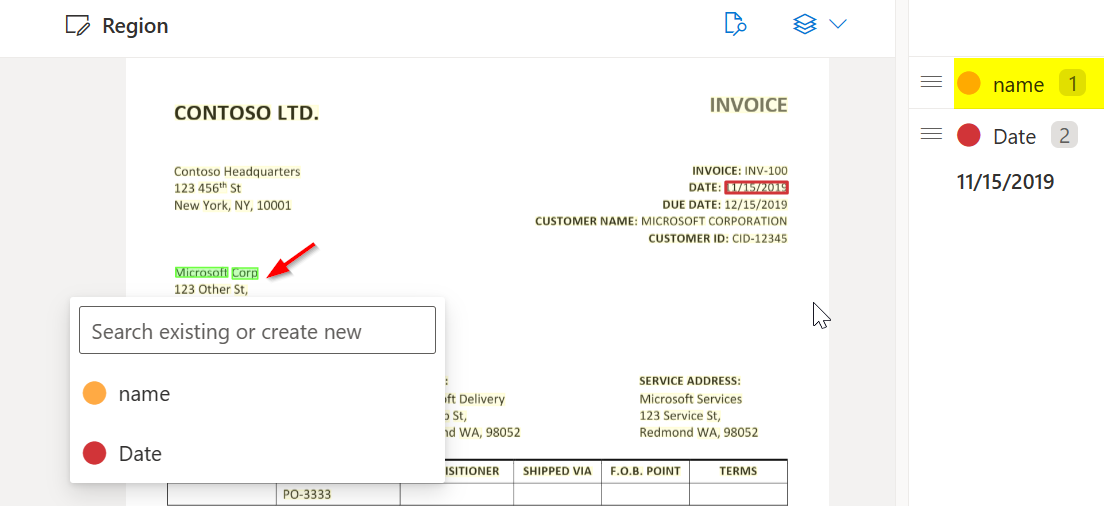
Task: Click the INV-100 invoice number
Action: pos(766,170)
